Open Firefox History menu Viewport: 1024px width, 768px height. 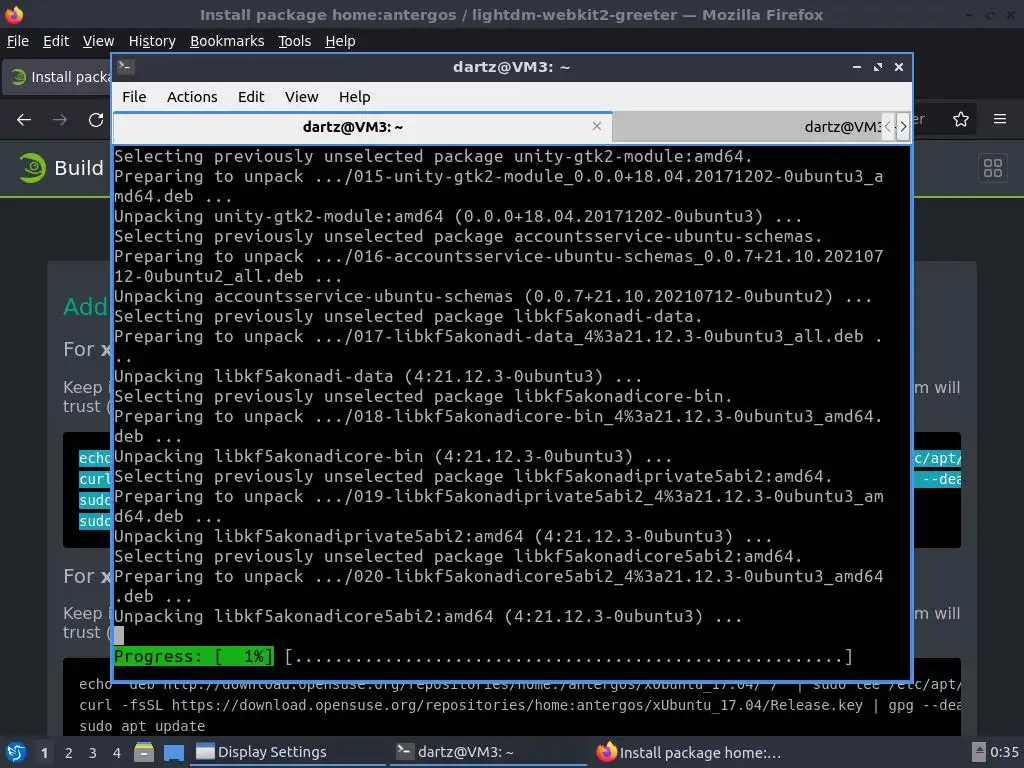pos(152,41)
